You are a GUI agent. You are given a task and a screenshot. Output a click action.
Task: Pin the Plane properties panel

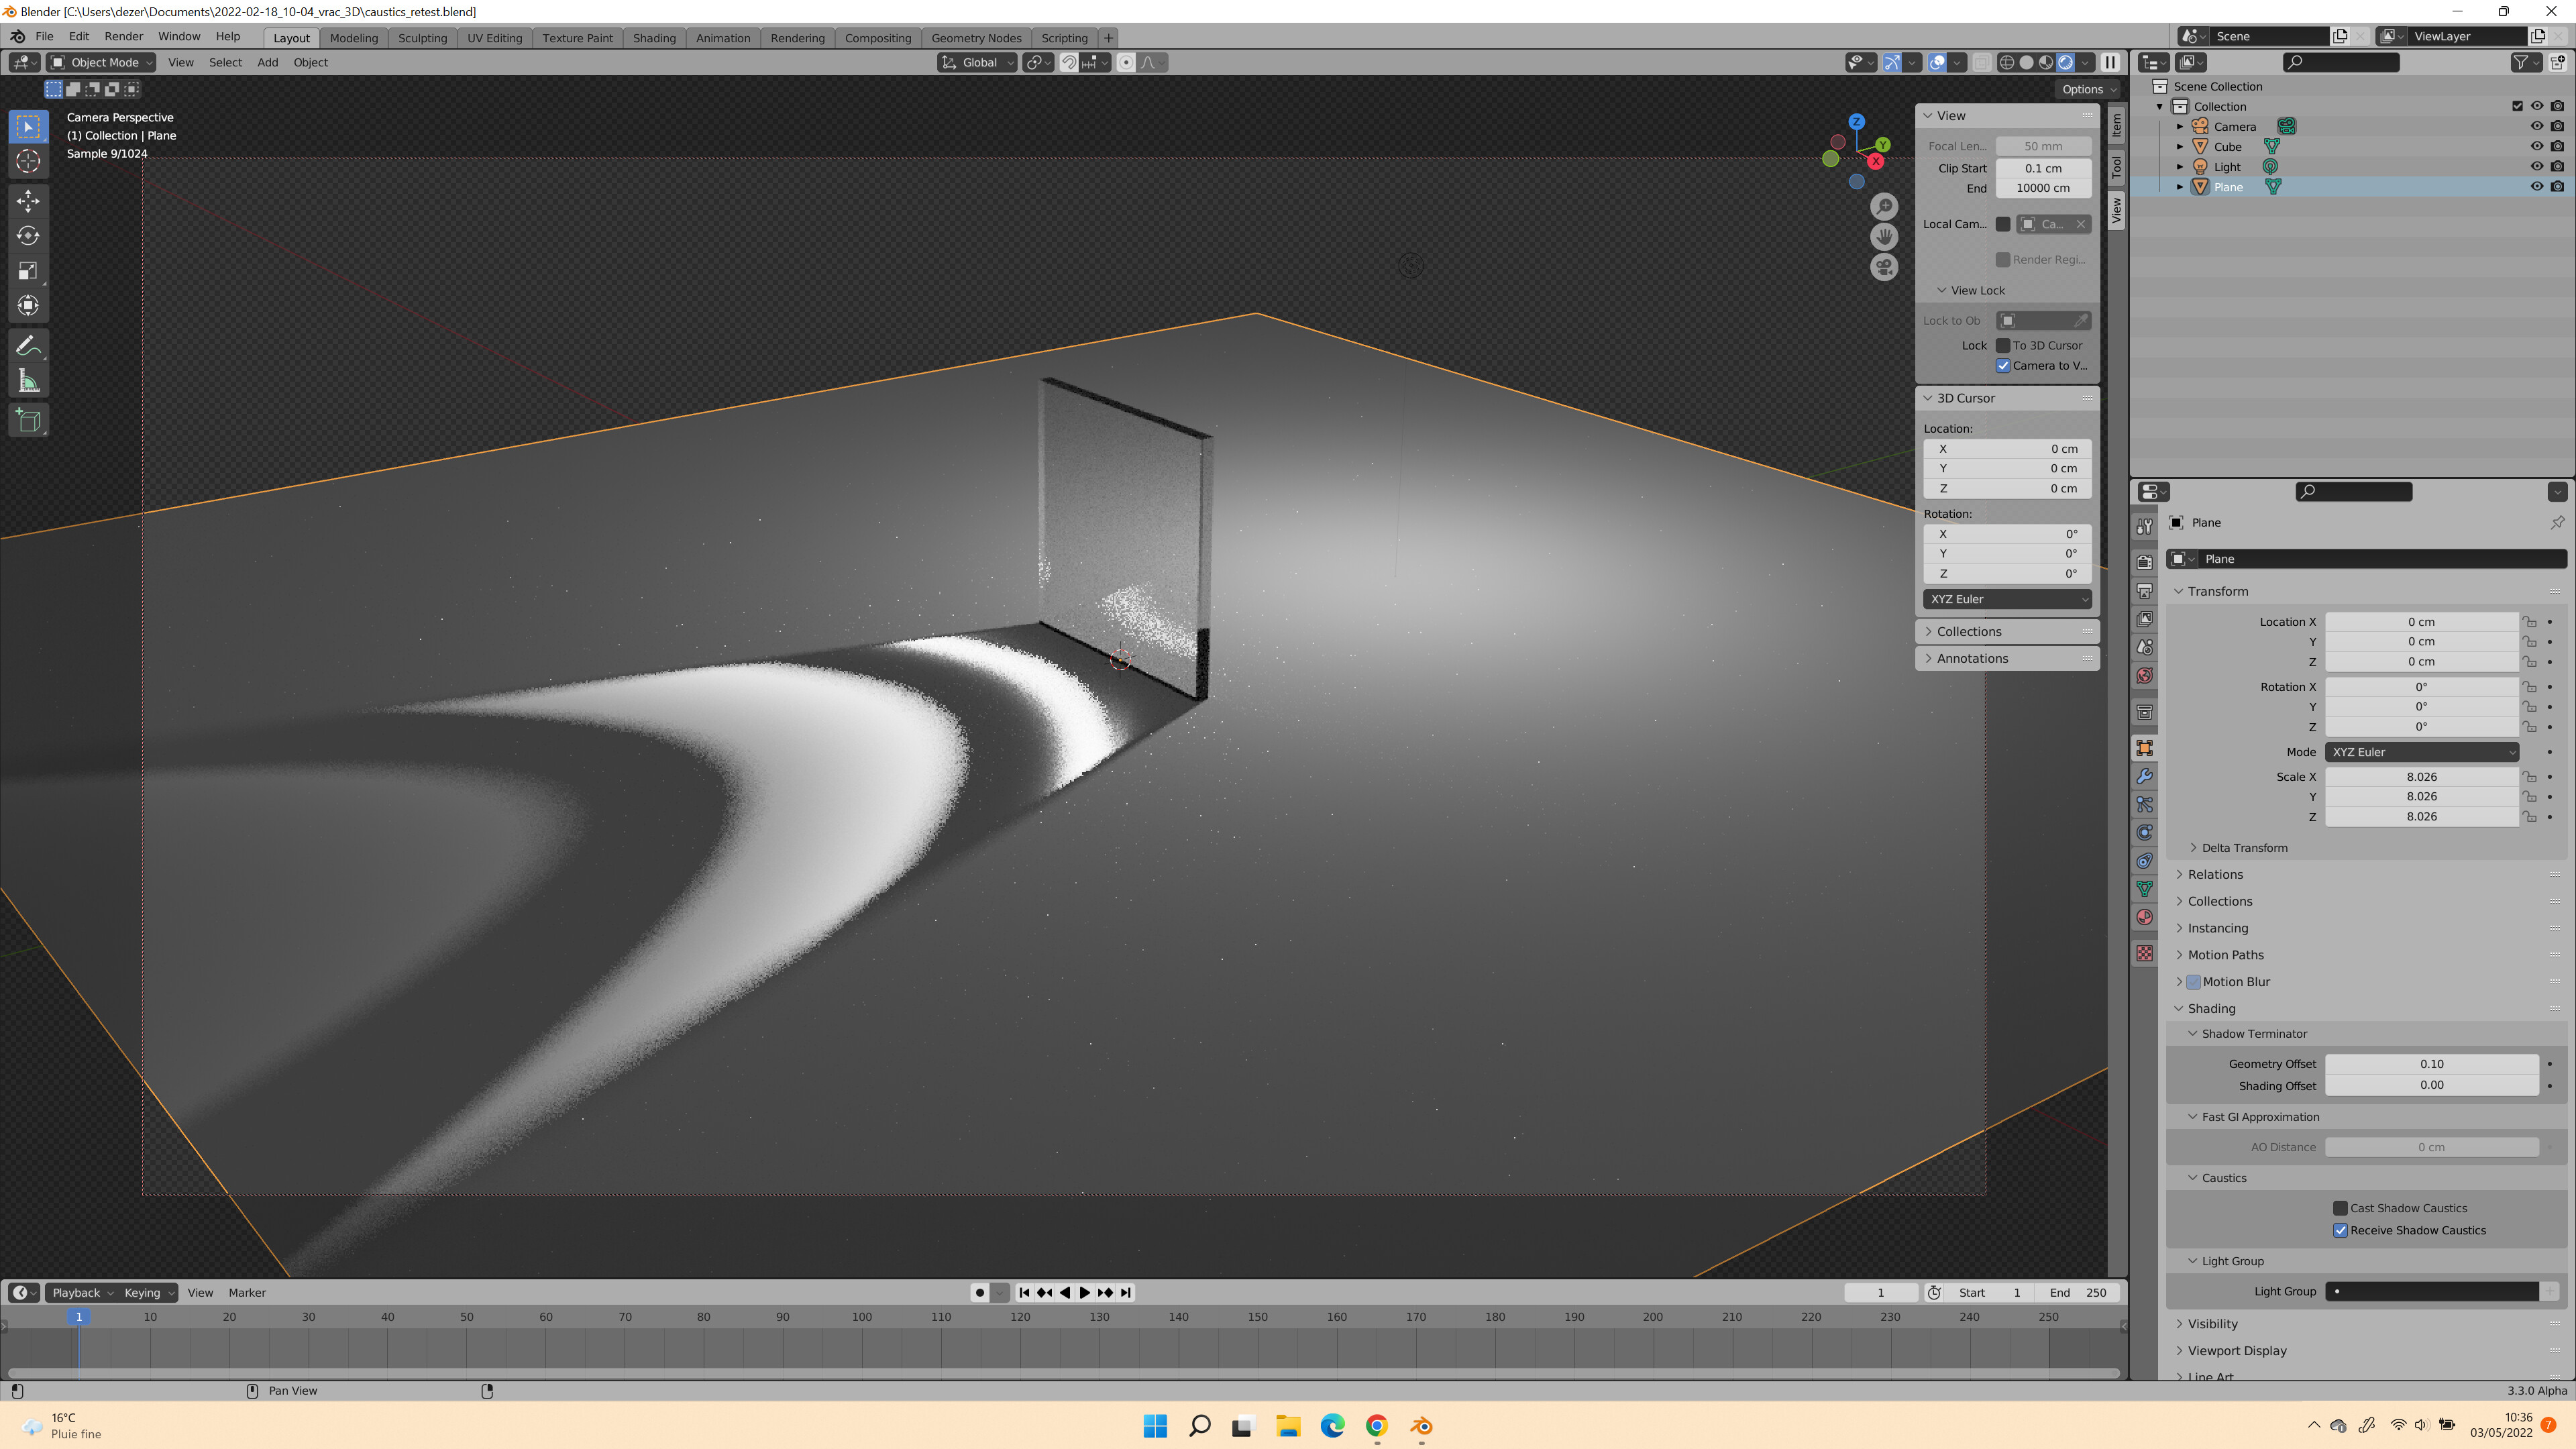[2557, 522]
